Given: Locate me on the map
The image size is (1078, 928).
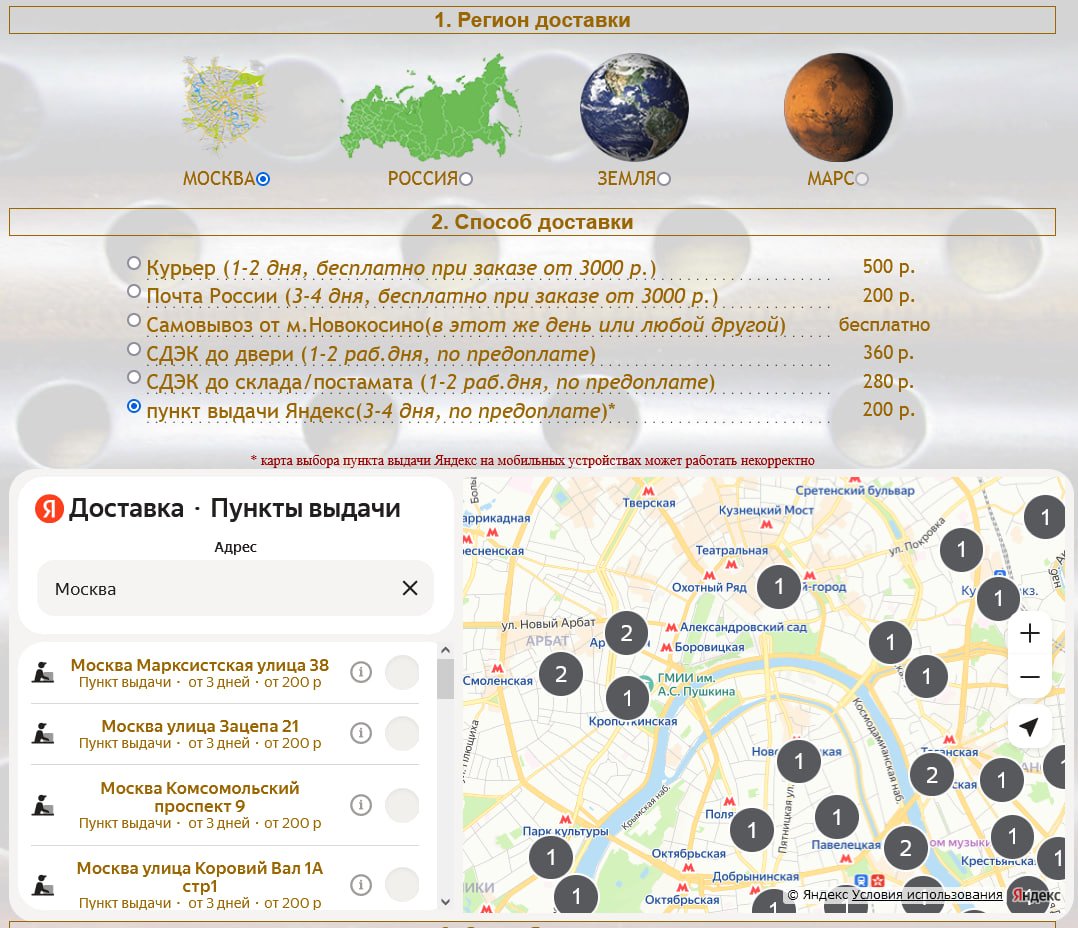Looking at the screenshot, I should point(1029,727).
